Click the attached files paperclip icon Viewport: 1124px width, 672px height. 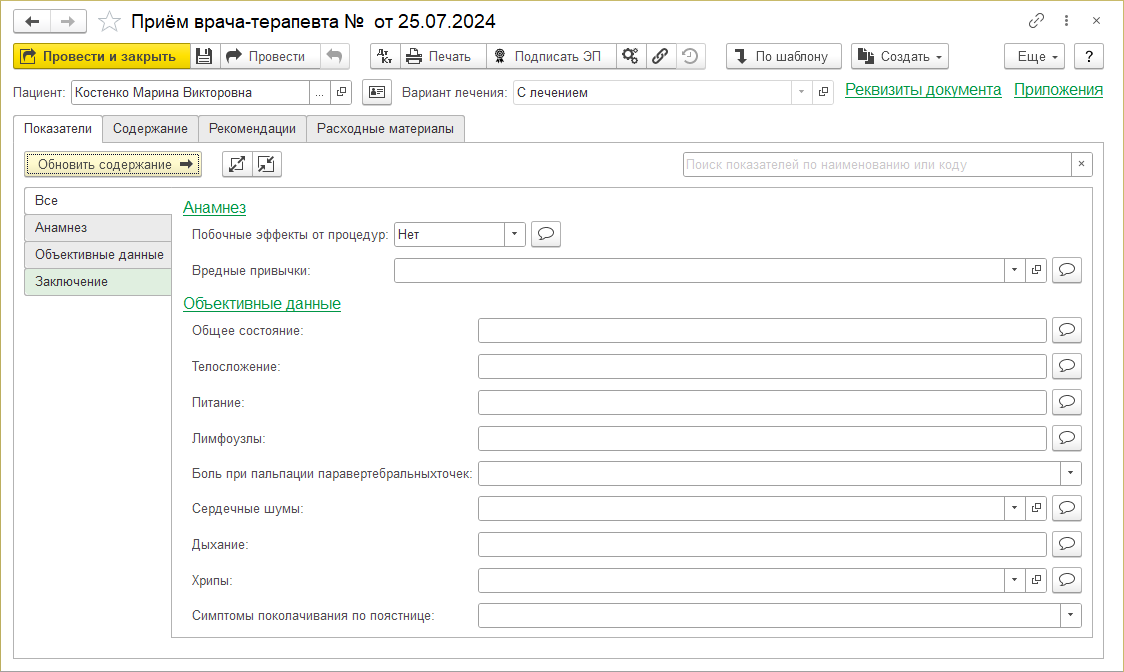coord(660,56)
